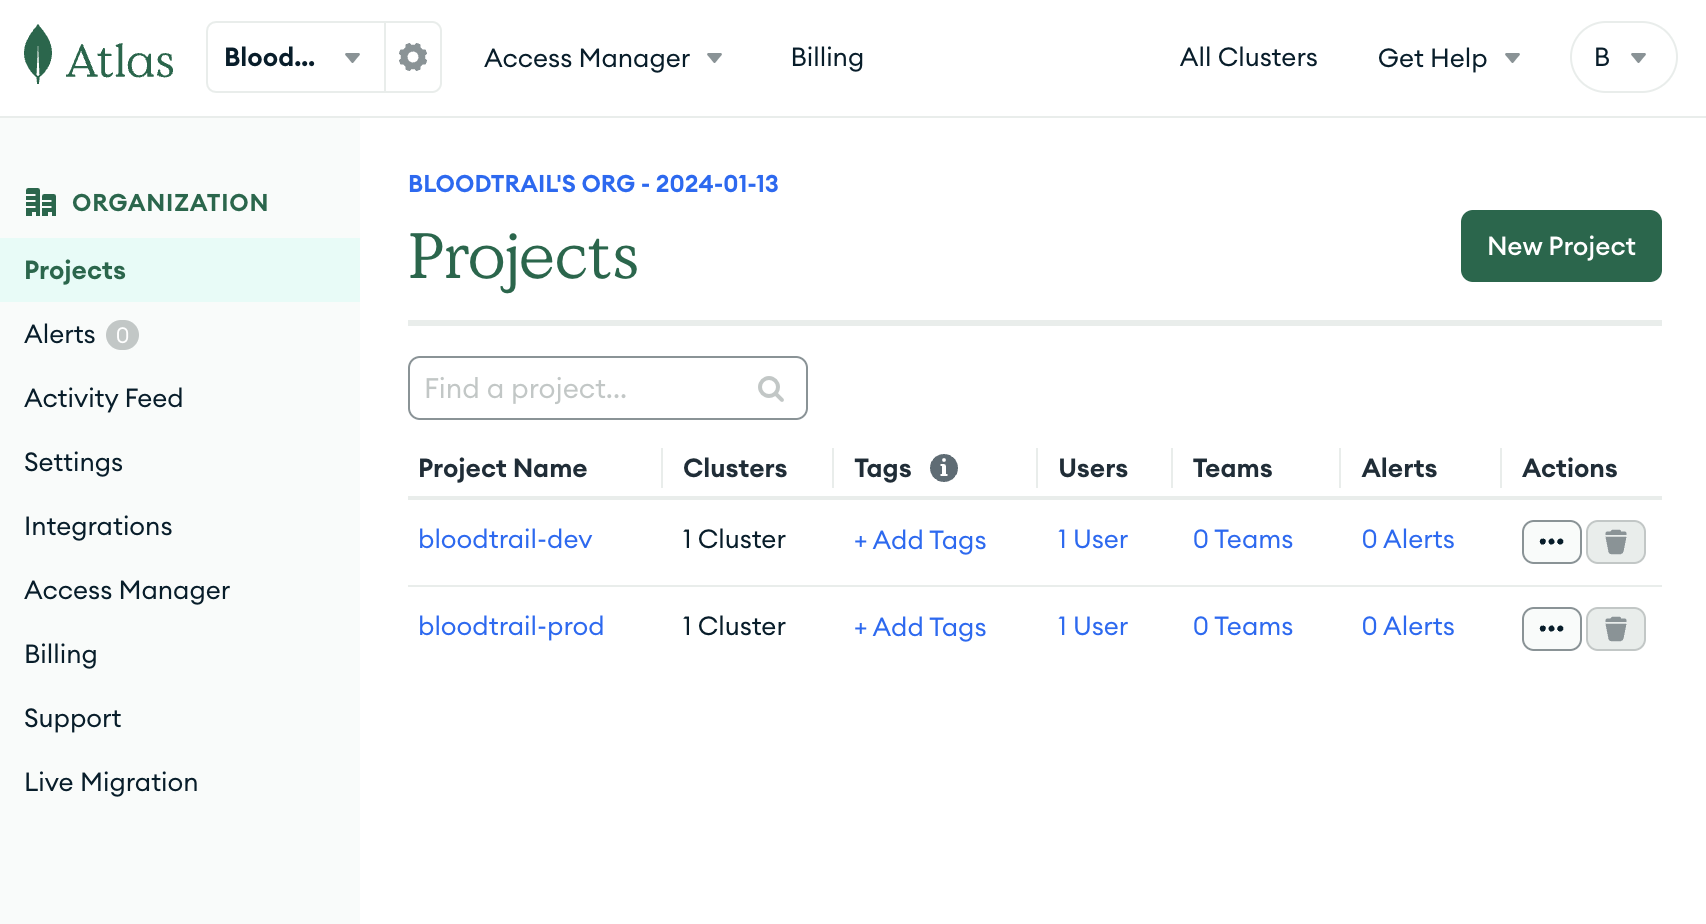Click the BLOODTRAIL'S ORG breadcrumb link
This screenshot has height=924, width=1706.
click(593, 184)
